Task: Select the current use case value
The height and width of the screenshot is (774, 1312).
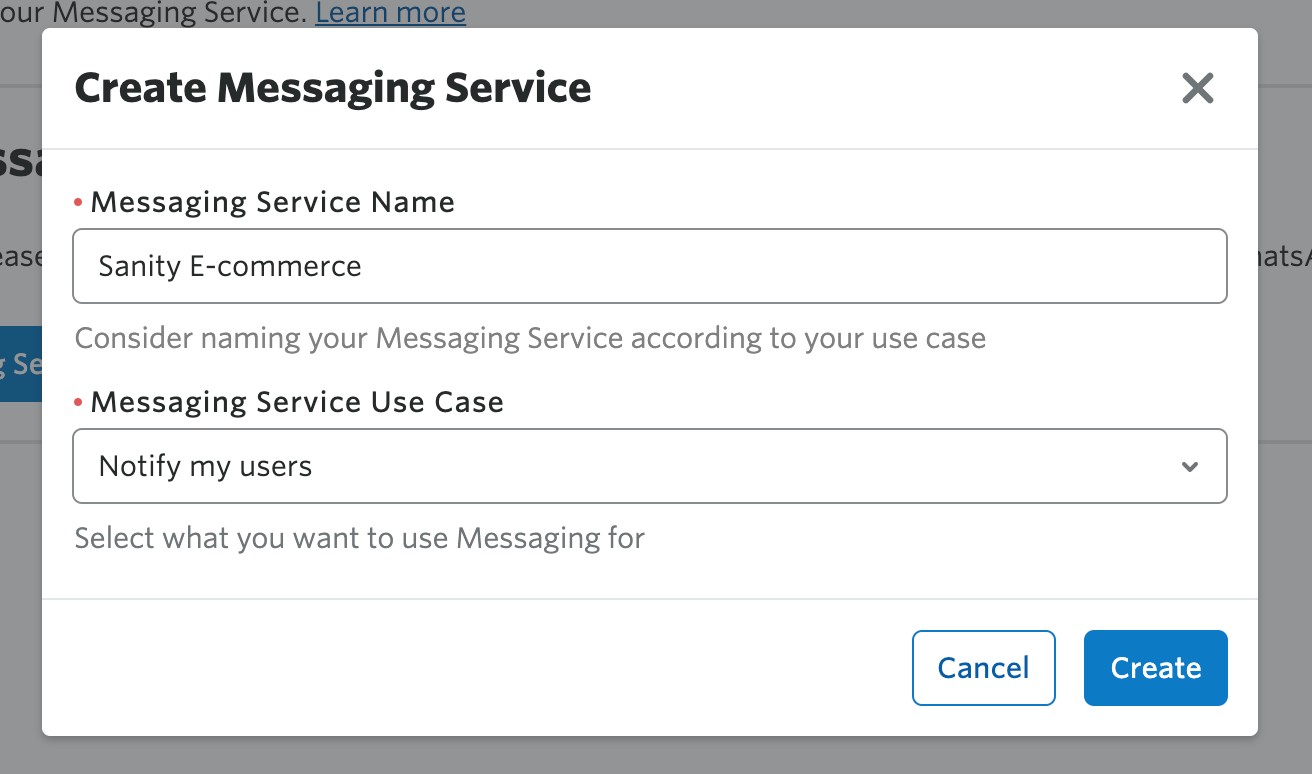Action: 204,466
